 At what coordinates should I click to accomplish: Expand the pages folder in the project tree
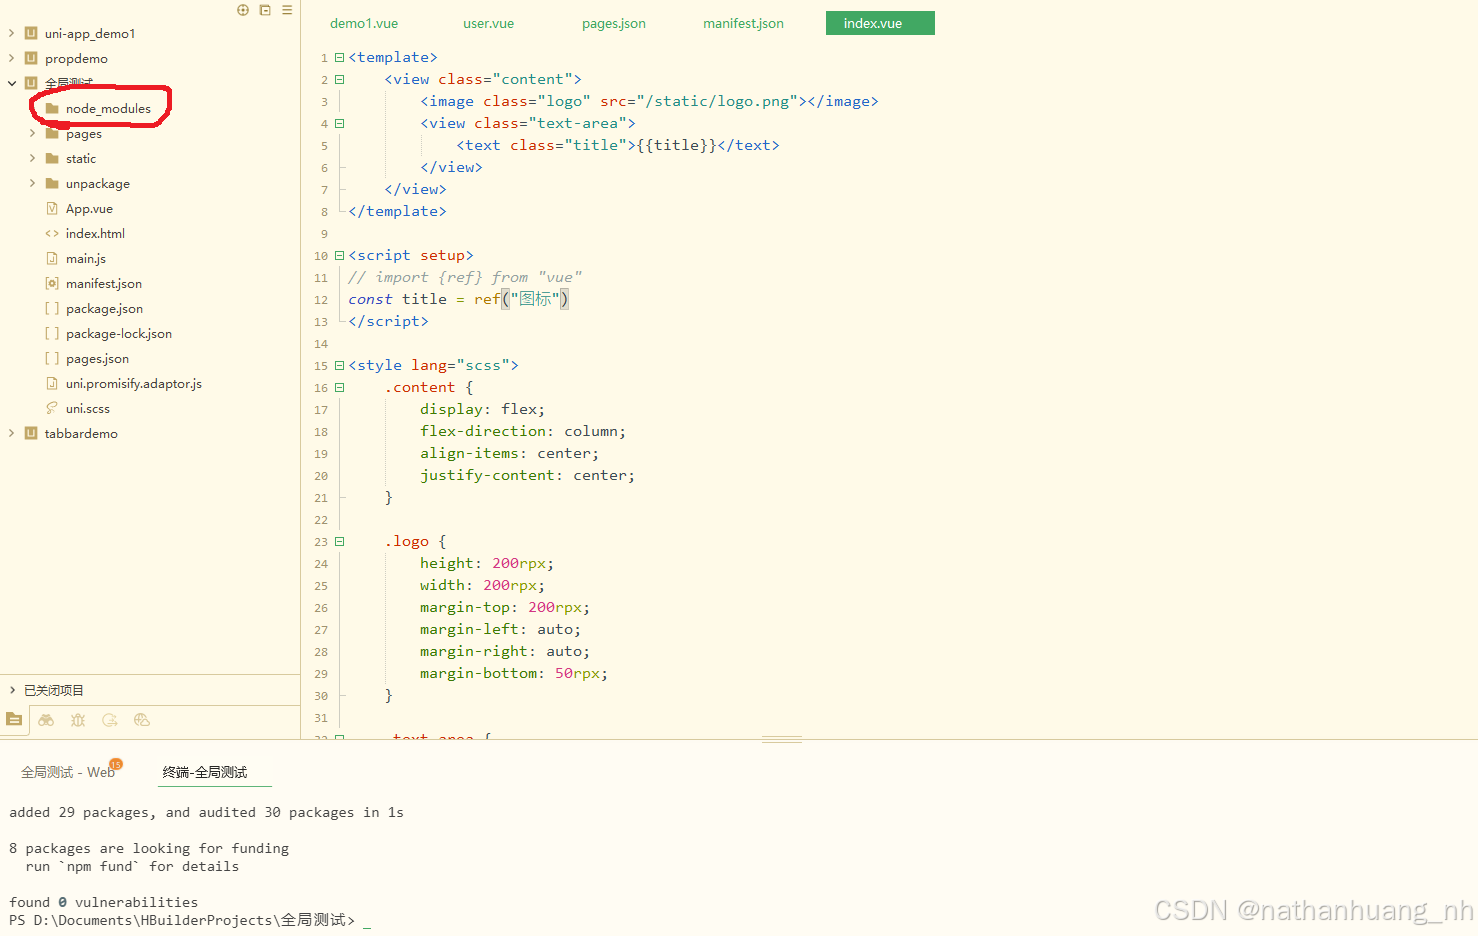[31, 133]
